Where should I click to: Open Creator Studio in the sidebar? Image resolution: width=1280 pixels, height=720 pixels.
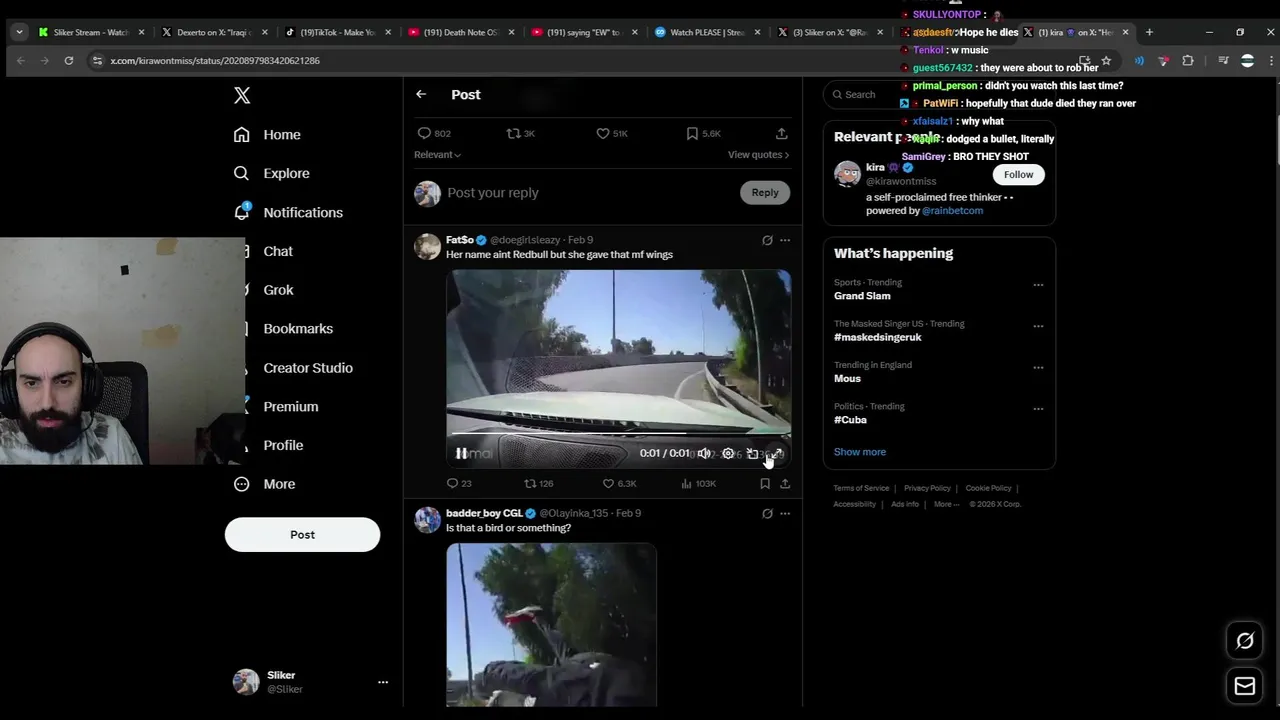(307, 367)
